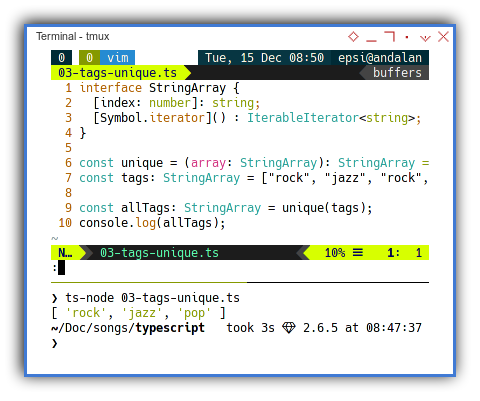Viewport: 480px width, 401px height.
Task: Click the N… normal mode indicator
Action: 65,253
